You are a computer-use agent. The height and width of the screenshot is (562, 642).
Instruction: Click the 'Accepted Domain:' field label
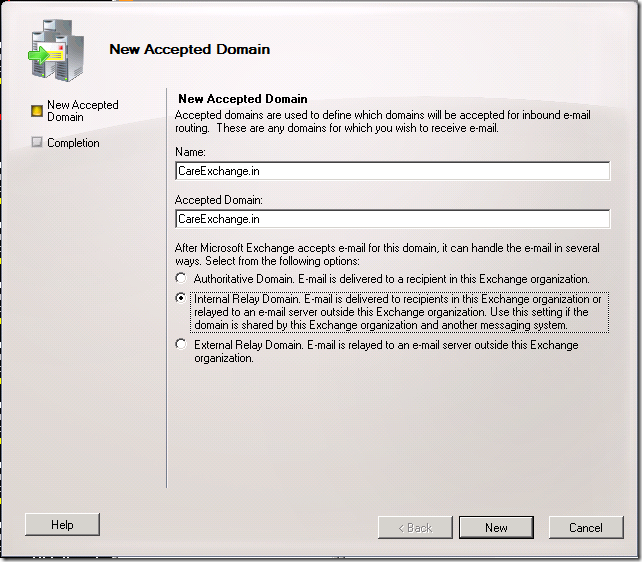point(219,200)
